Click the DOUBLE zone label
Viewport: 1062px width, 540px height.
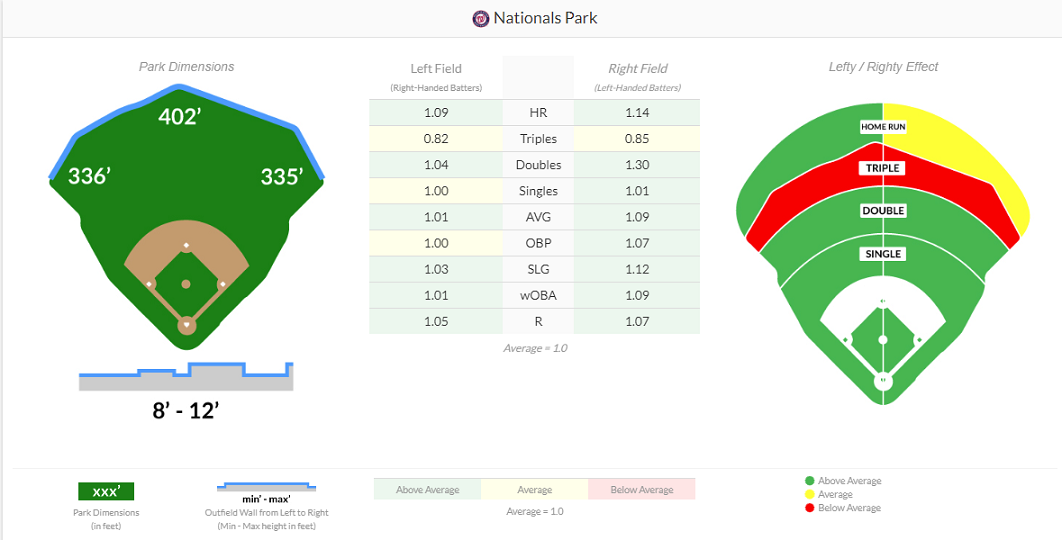pos(882,211)
